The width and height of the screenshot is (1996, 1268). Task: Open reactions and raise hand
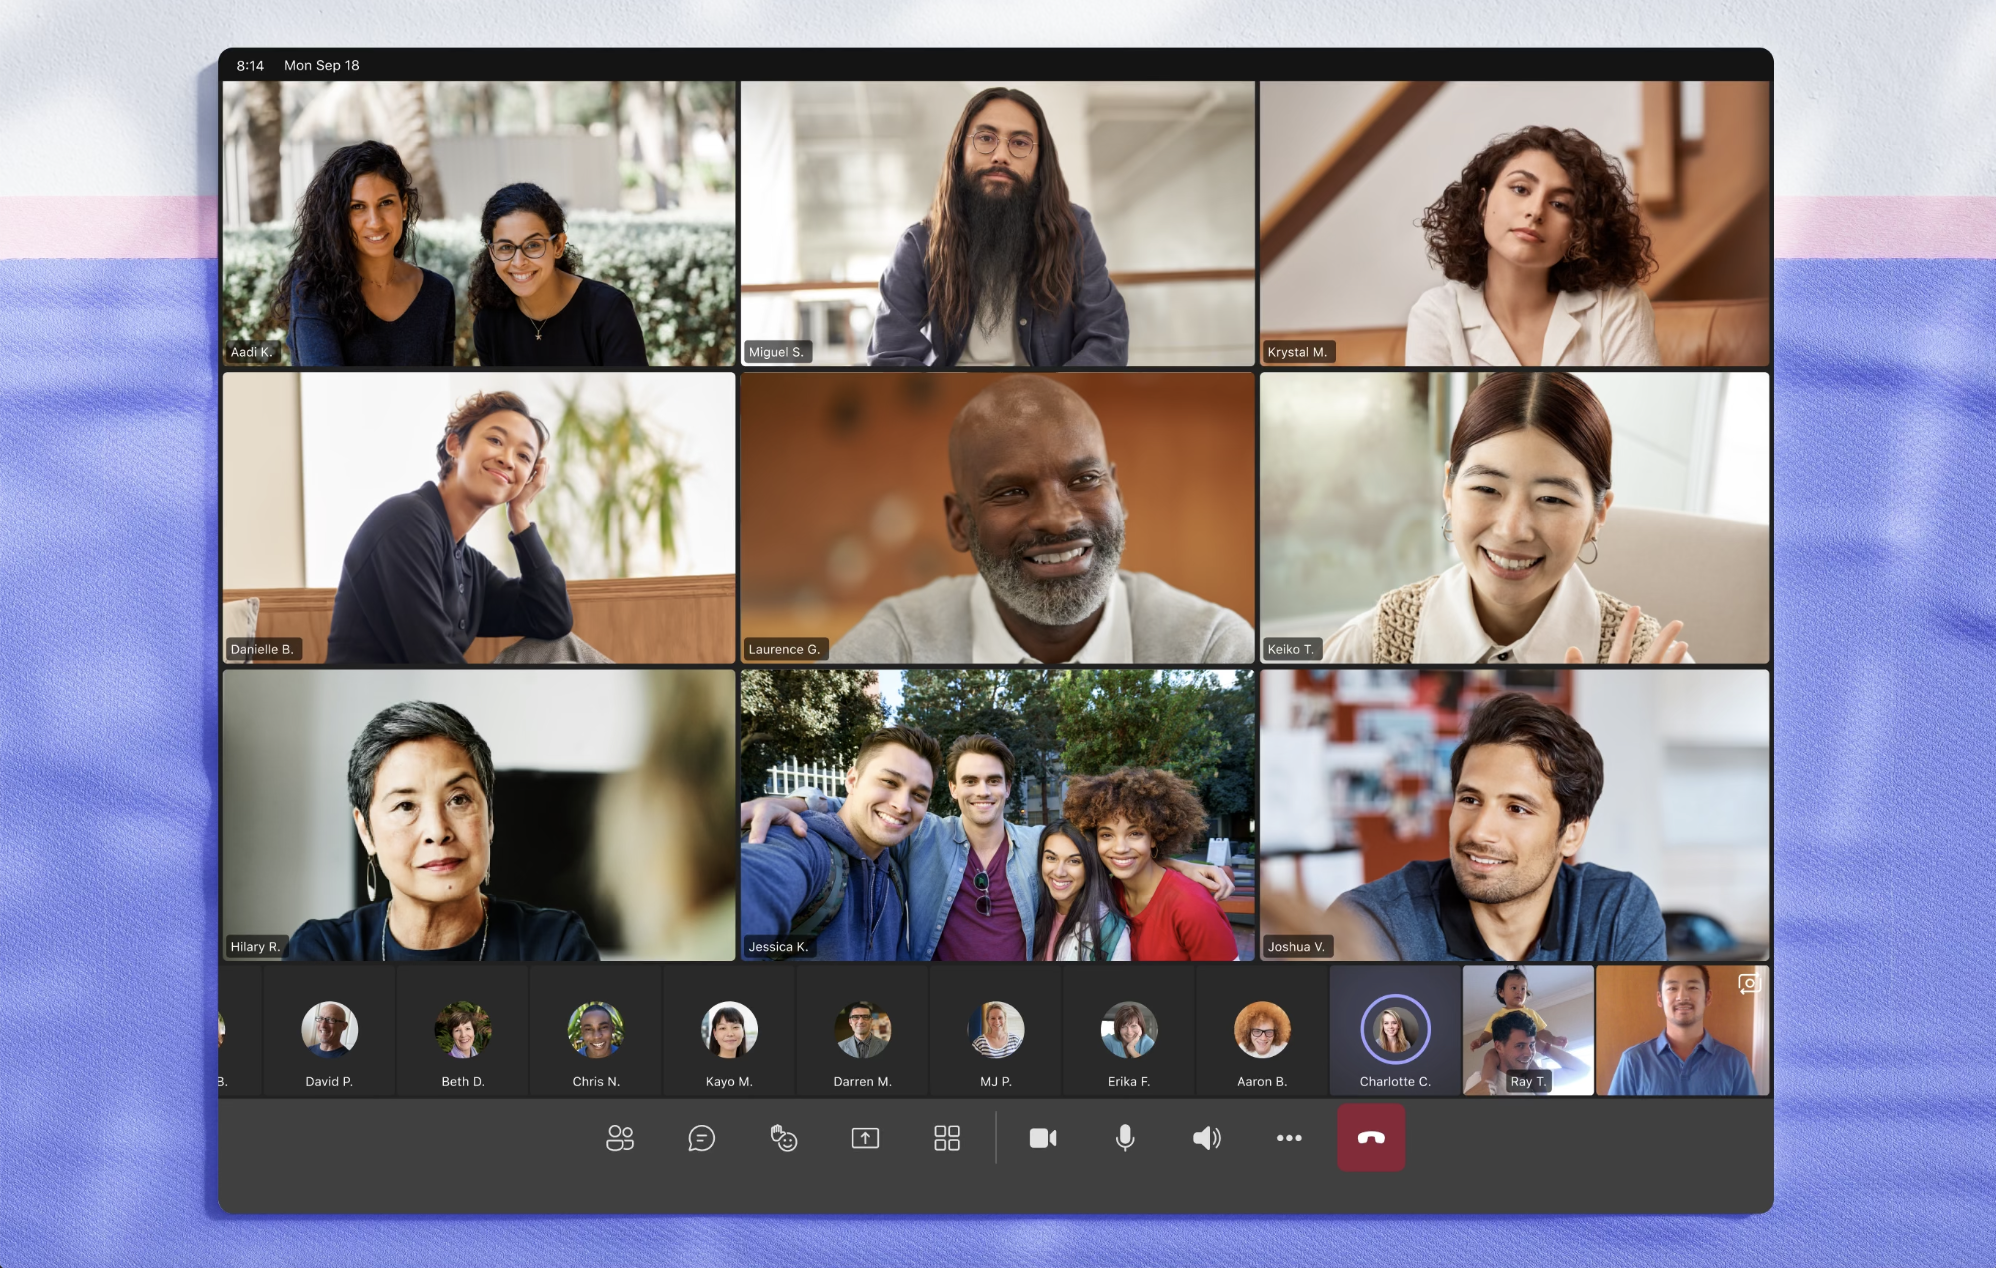click(x=783, y=1138)
